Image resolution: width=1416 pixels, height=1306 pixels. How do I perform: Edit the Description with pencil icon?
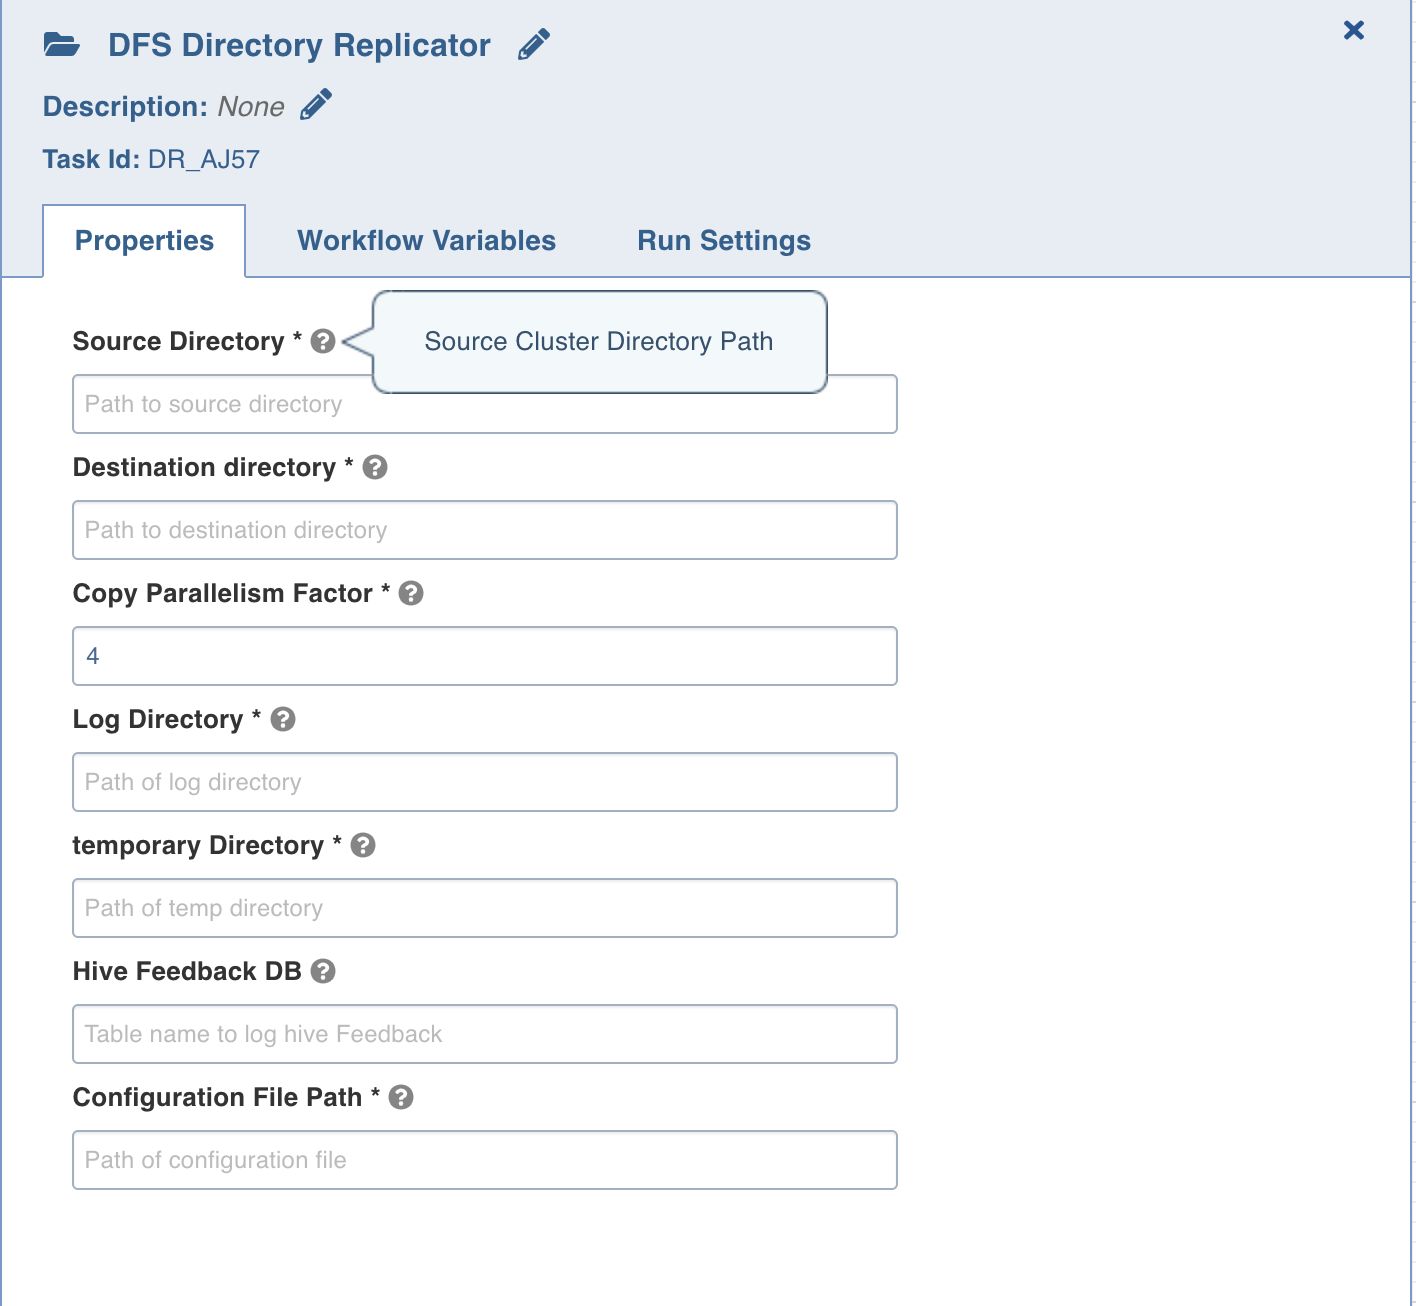316,105
